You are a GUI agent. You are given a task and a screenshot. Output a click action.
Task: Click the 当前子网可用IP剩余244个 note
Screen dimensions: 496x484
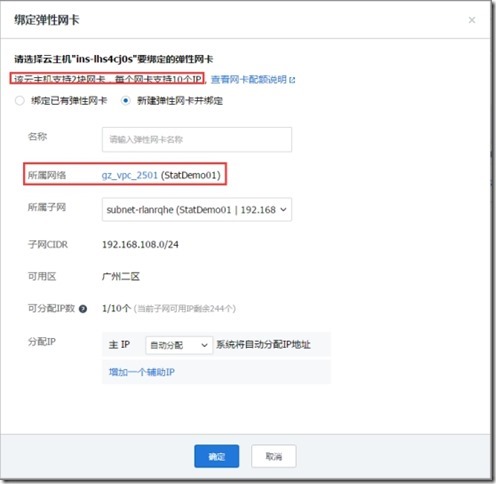pyautogui.click(x=185, y=309)
